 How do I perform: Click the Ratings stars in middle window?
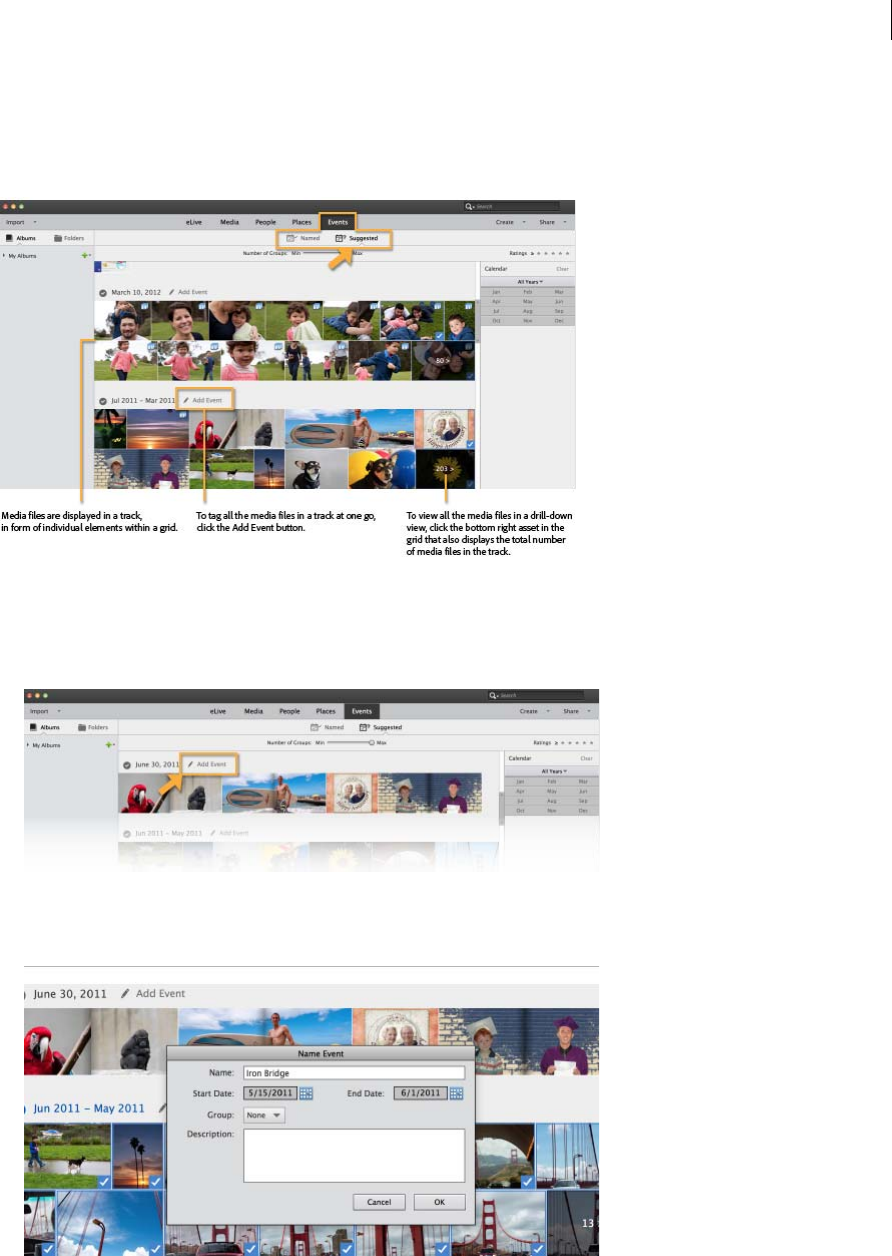(x=578, y=743)
